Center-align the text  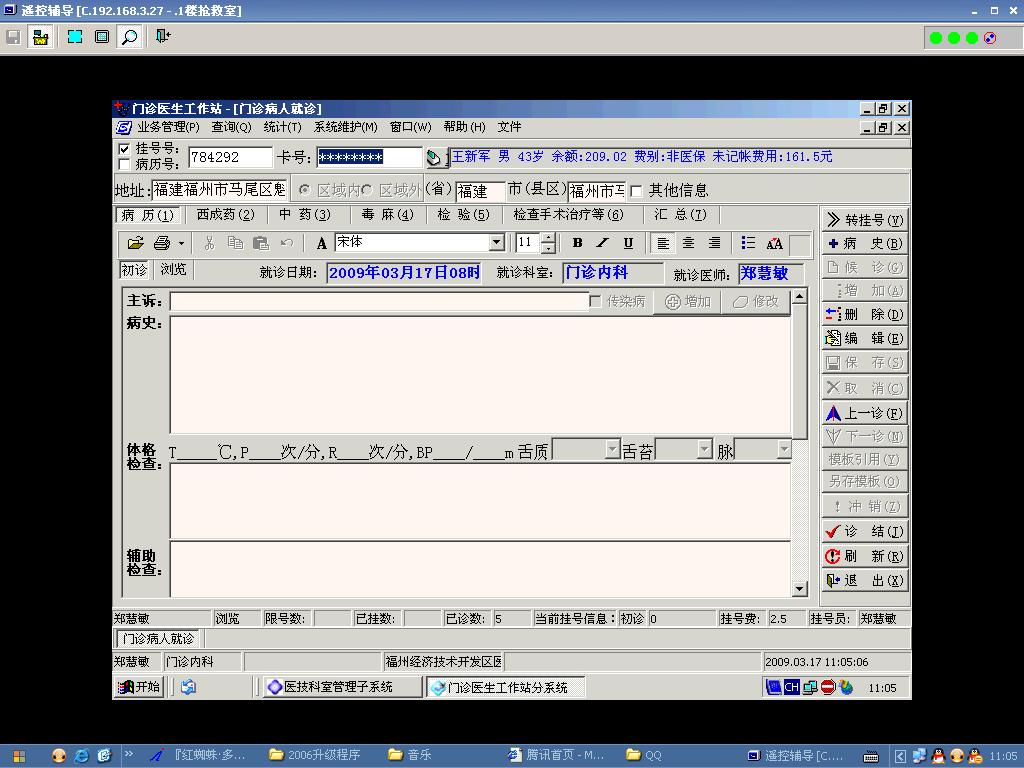click(688, 243)
